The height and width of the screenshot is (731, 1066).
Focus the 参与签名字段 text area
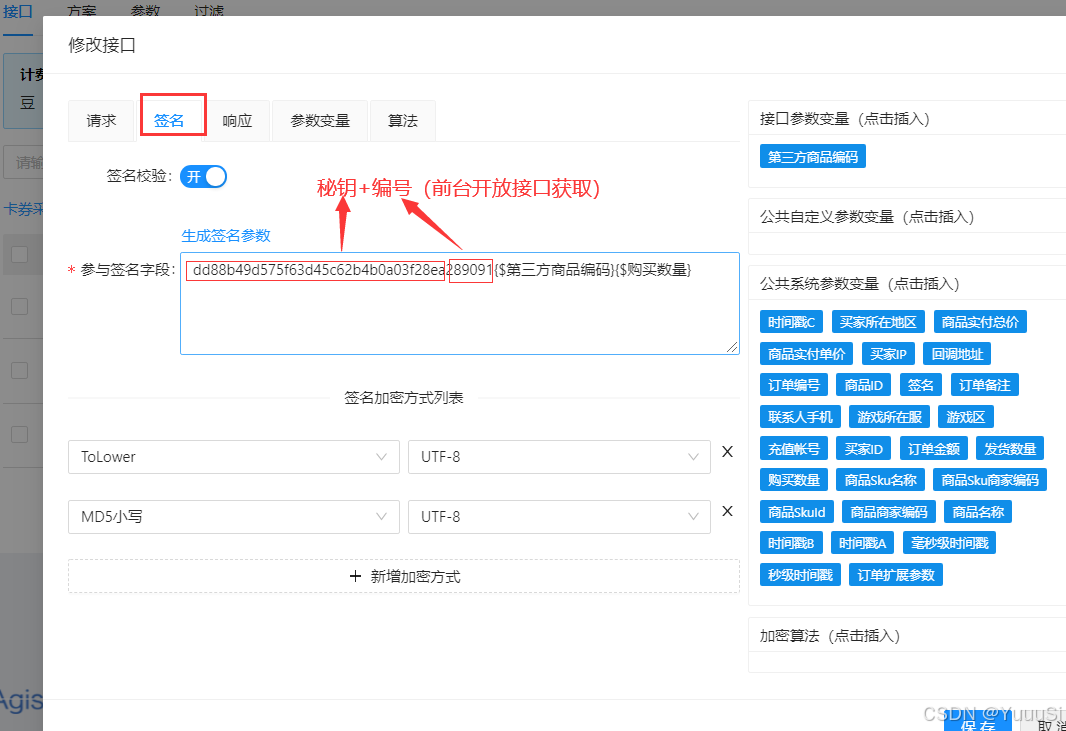point(460,303)
